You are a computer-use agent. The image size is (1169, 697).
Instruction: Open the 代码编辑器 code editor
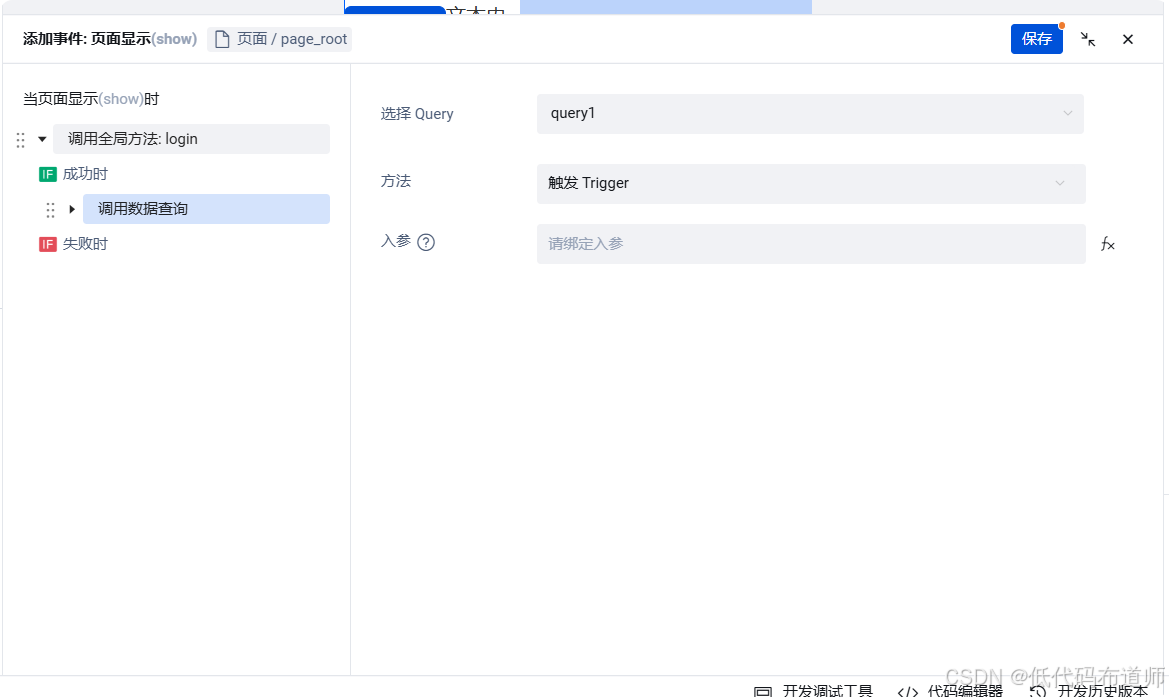(963, 690)
